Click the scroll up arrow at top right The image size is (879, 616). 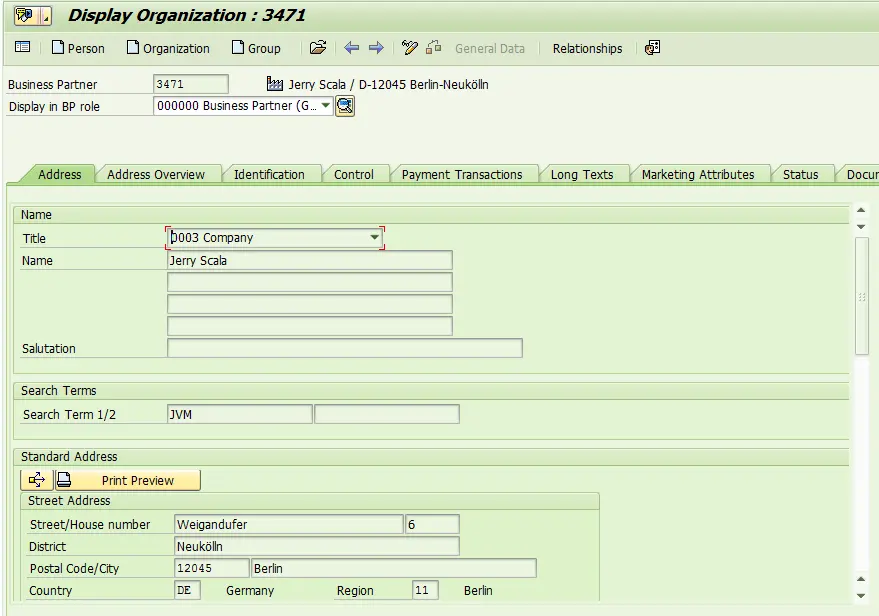click(x=861, y=210)
